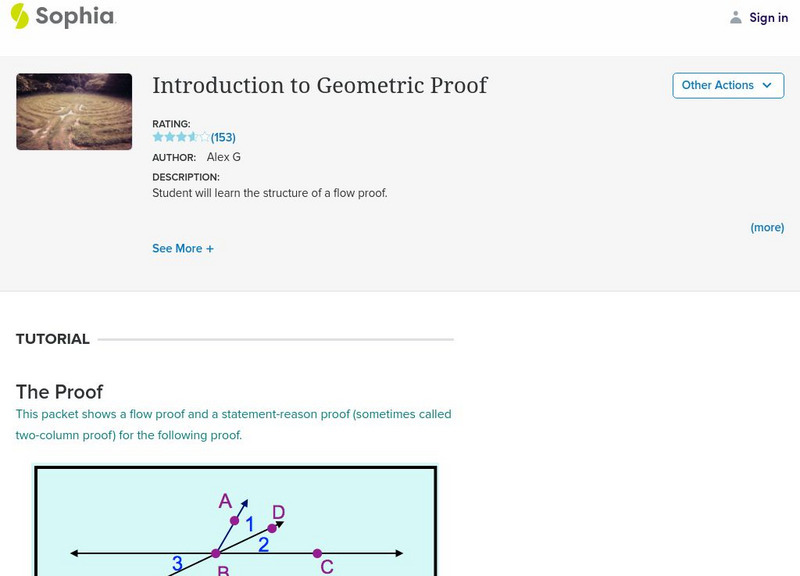Click the labyrinth tutorial thumbnail
This screenshot has height=576, width=800.
tap(74, 111)
